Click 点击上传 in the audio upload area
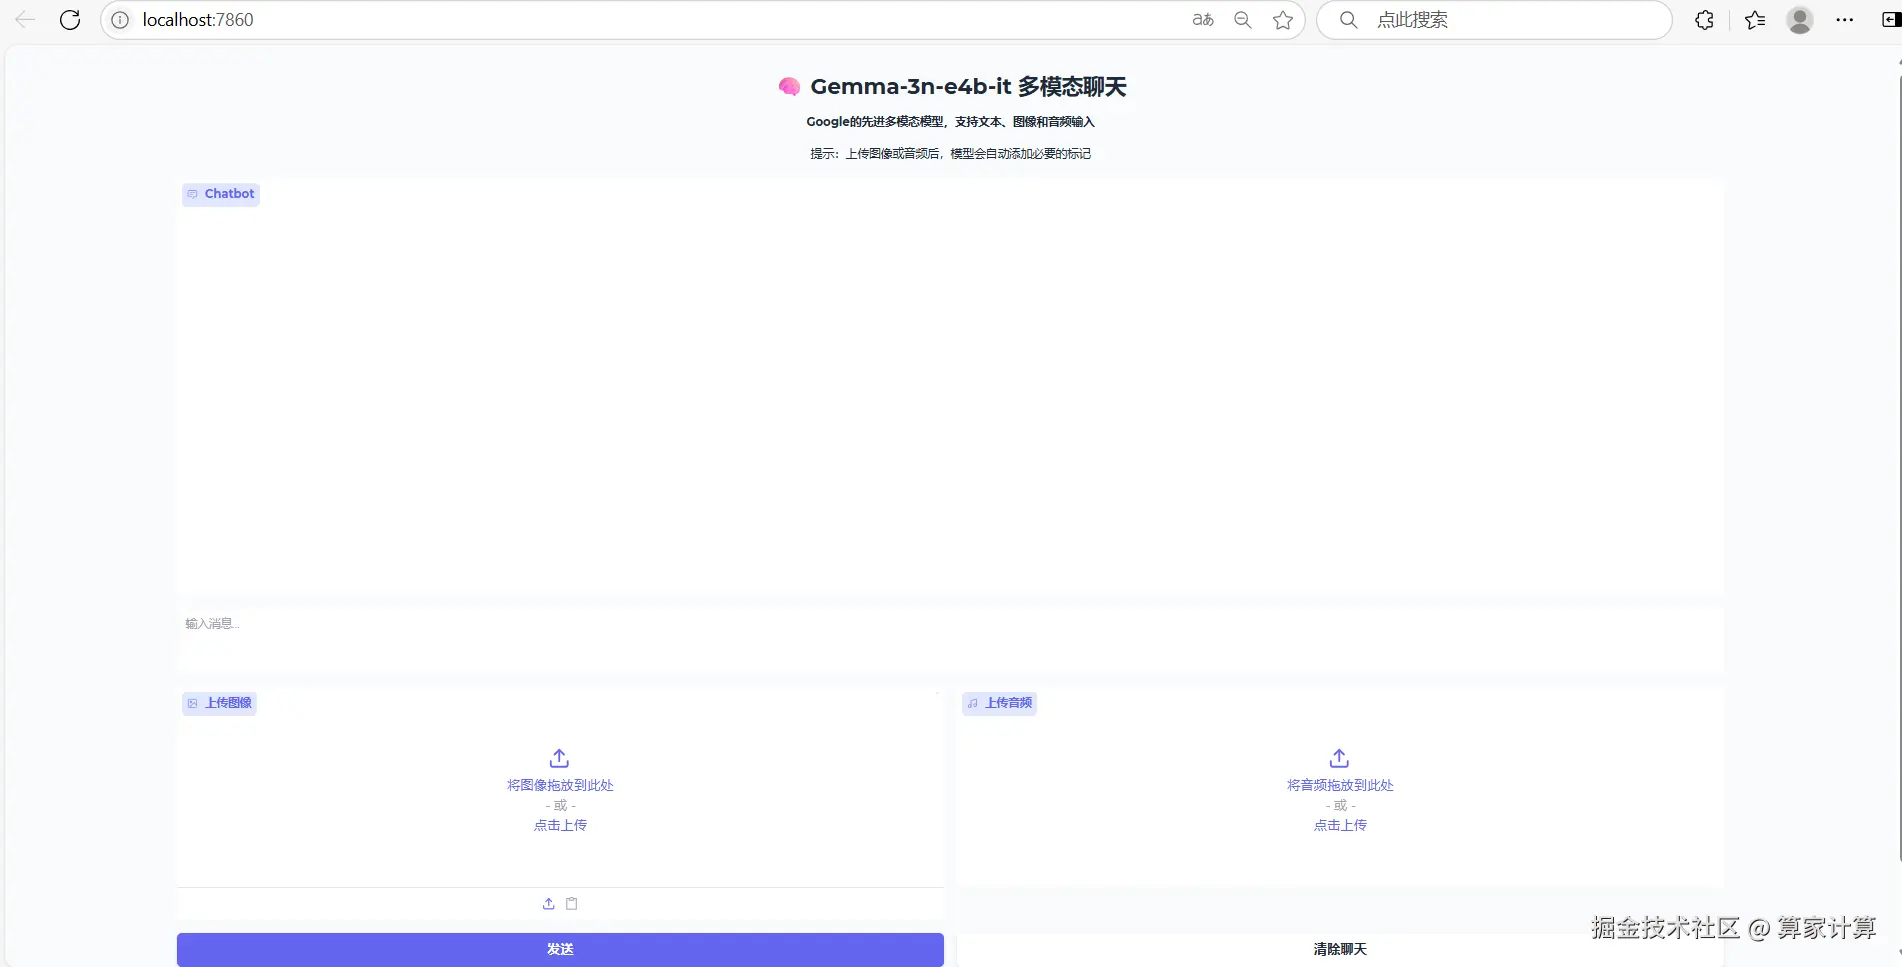 click(x=1340, y=825)
